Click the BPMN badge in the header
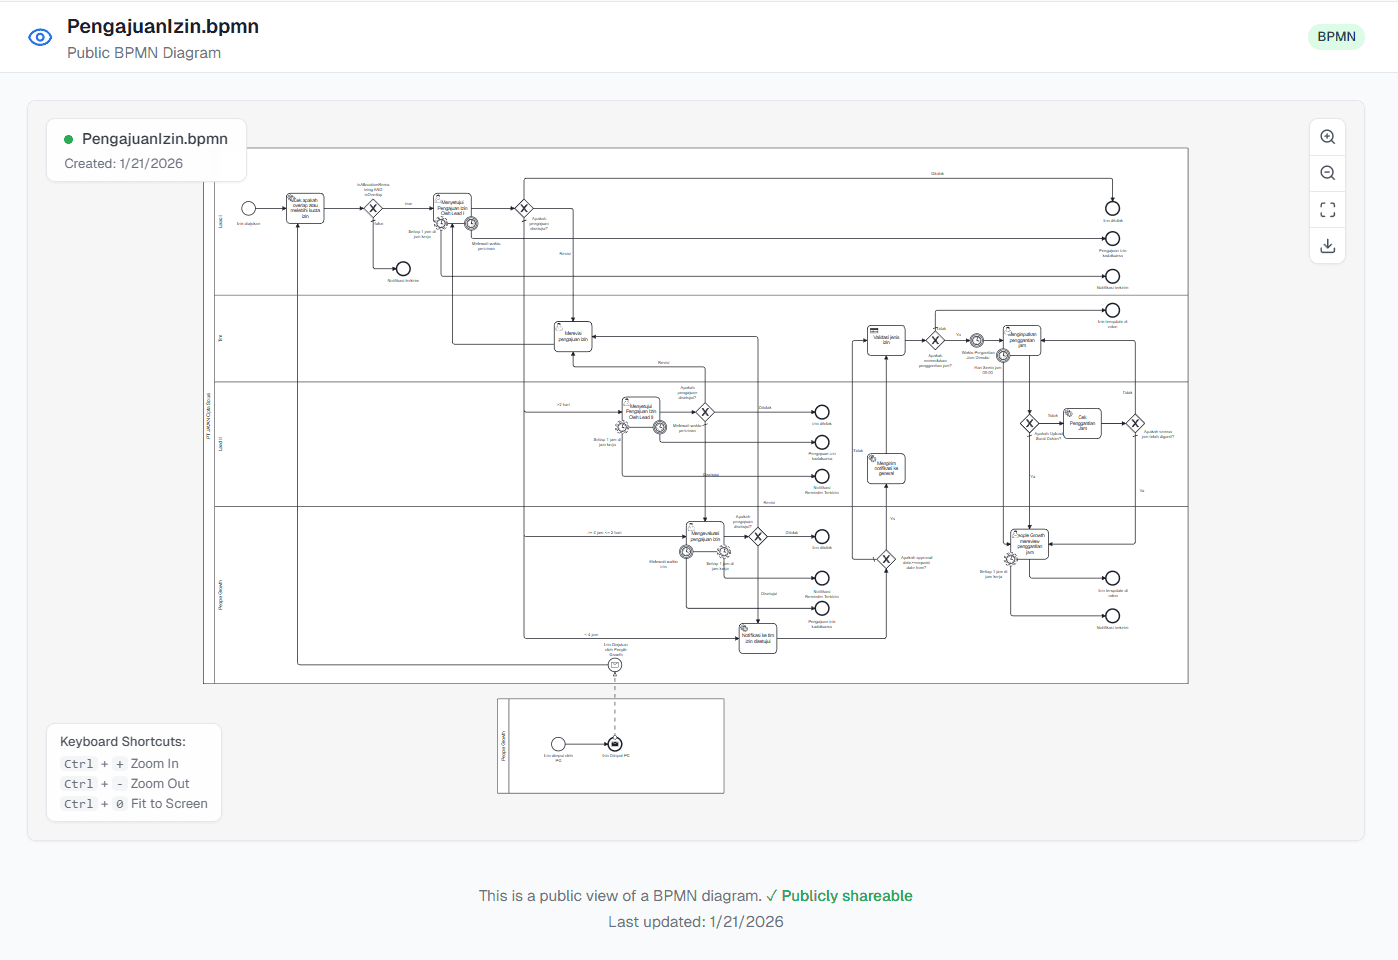 (1336, 36)
